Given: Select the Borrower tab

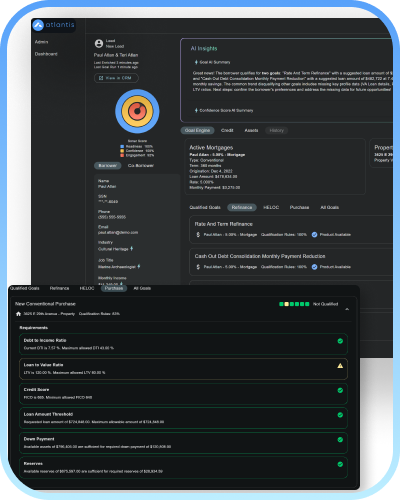Looking at the screenshot, I should (x=107, y=165).
